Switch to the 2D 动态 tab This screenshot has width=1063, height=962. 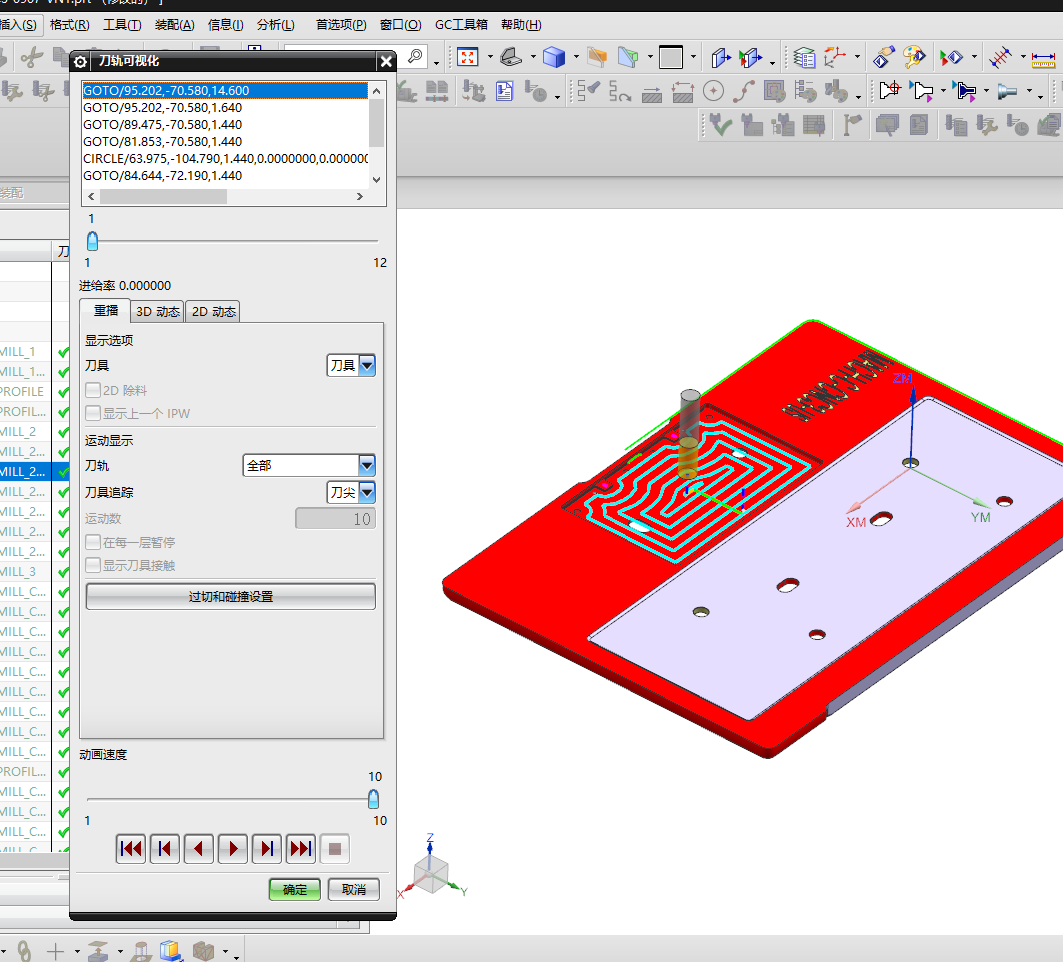tap(213, 312)
